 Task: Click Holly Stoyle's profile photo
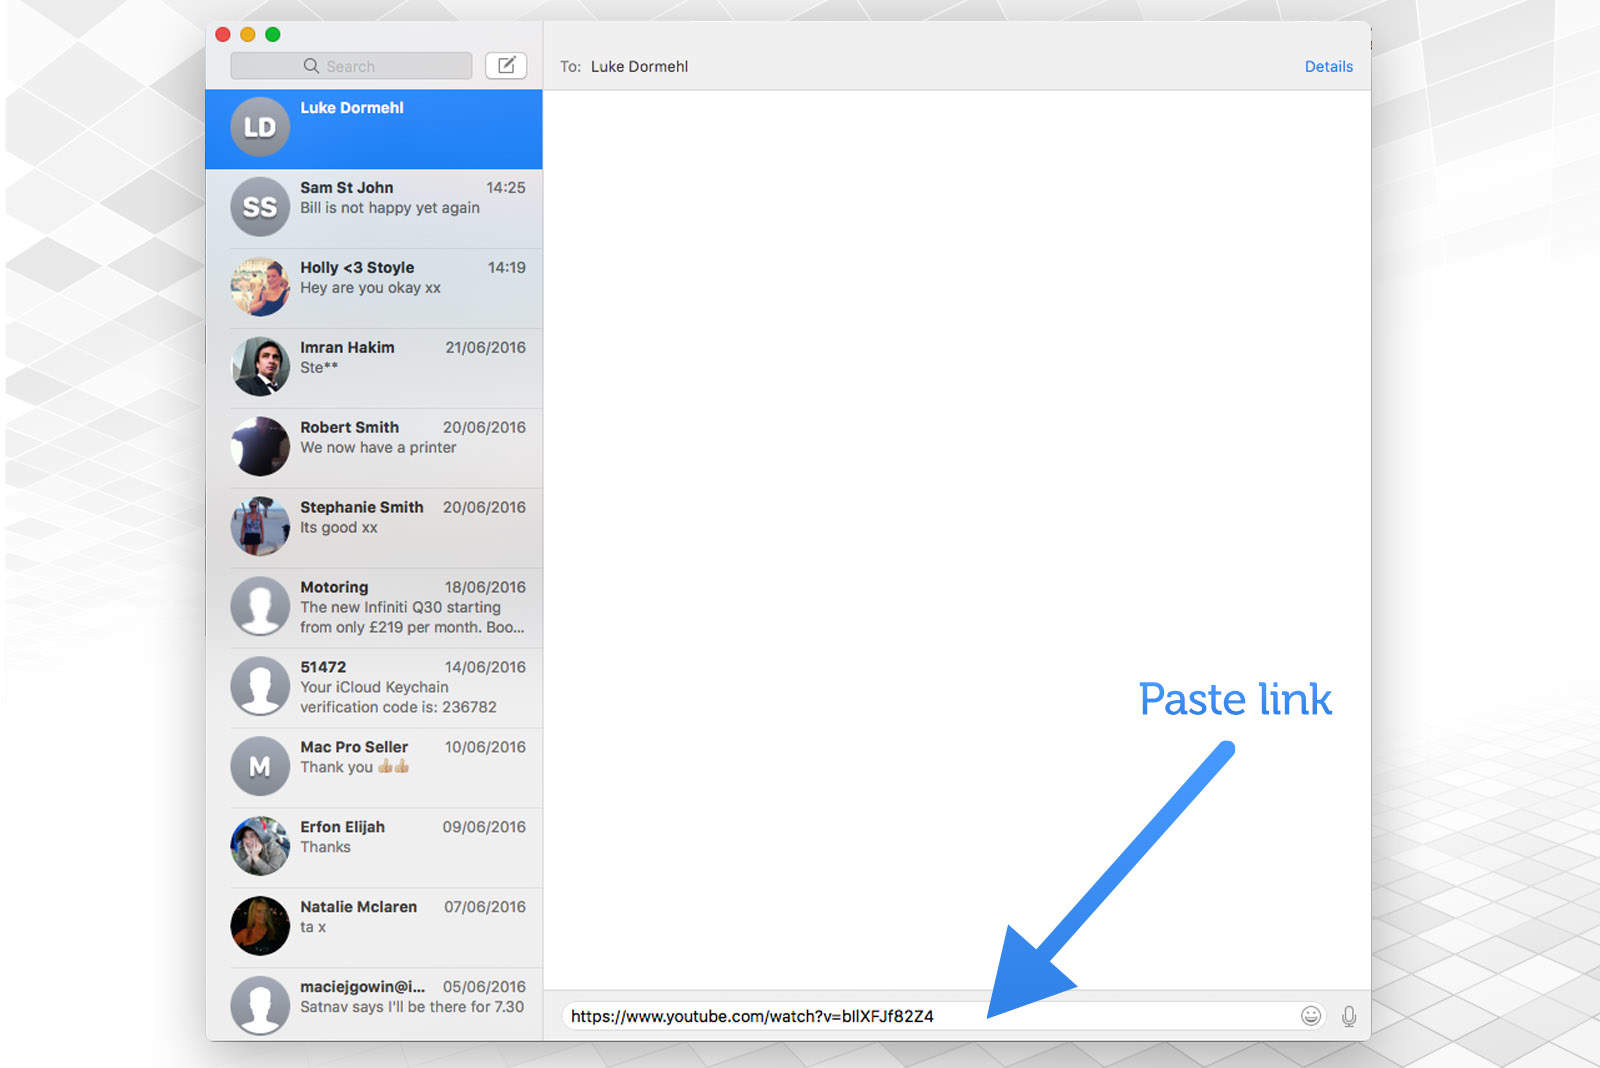pos(259,287)
